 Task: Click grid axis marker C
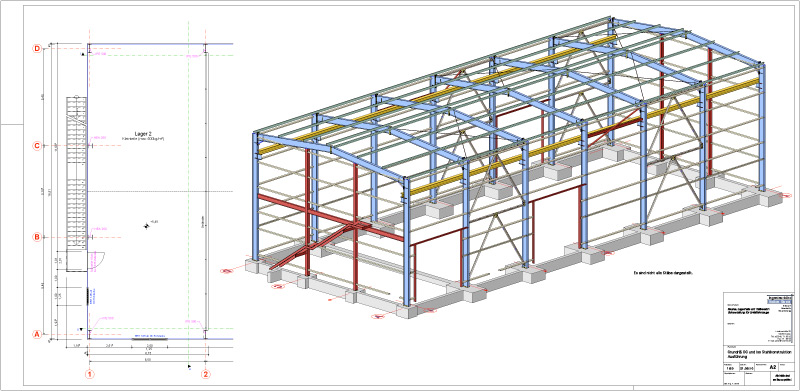(x=37, y=145)
